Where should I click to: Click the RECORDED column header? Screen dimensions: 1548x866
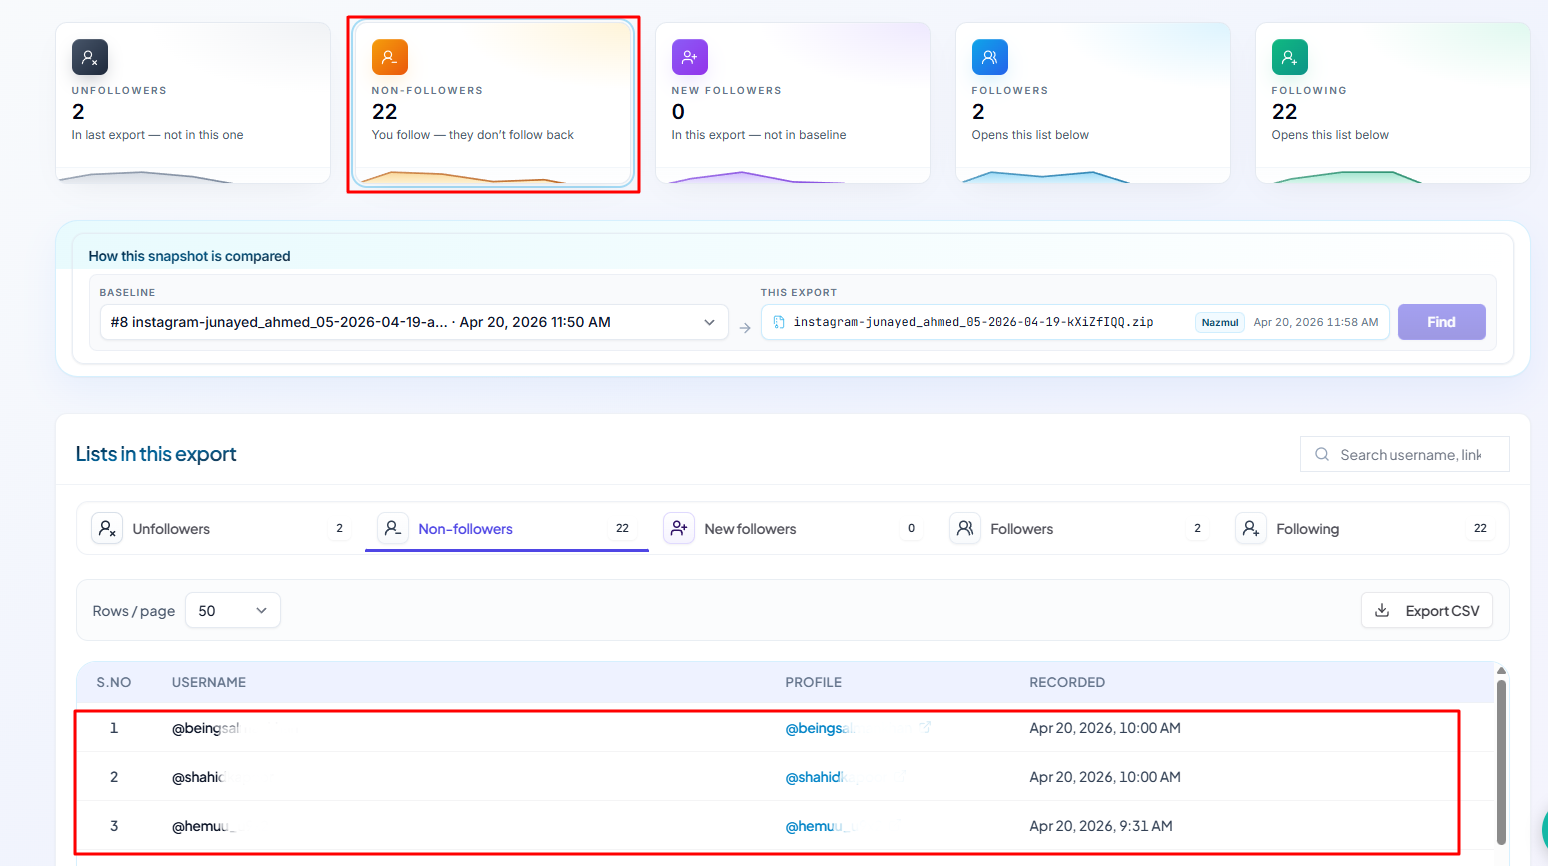tap(1067, 682)
